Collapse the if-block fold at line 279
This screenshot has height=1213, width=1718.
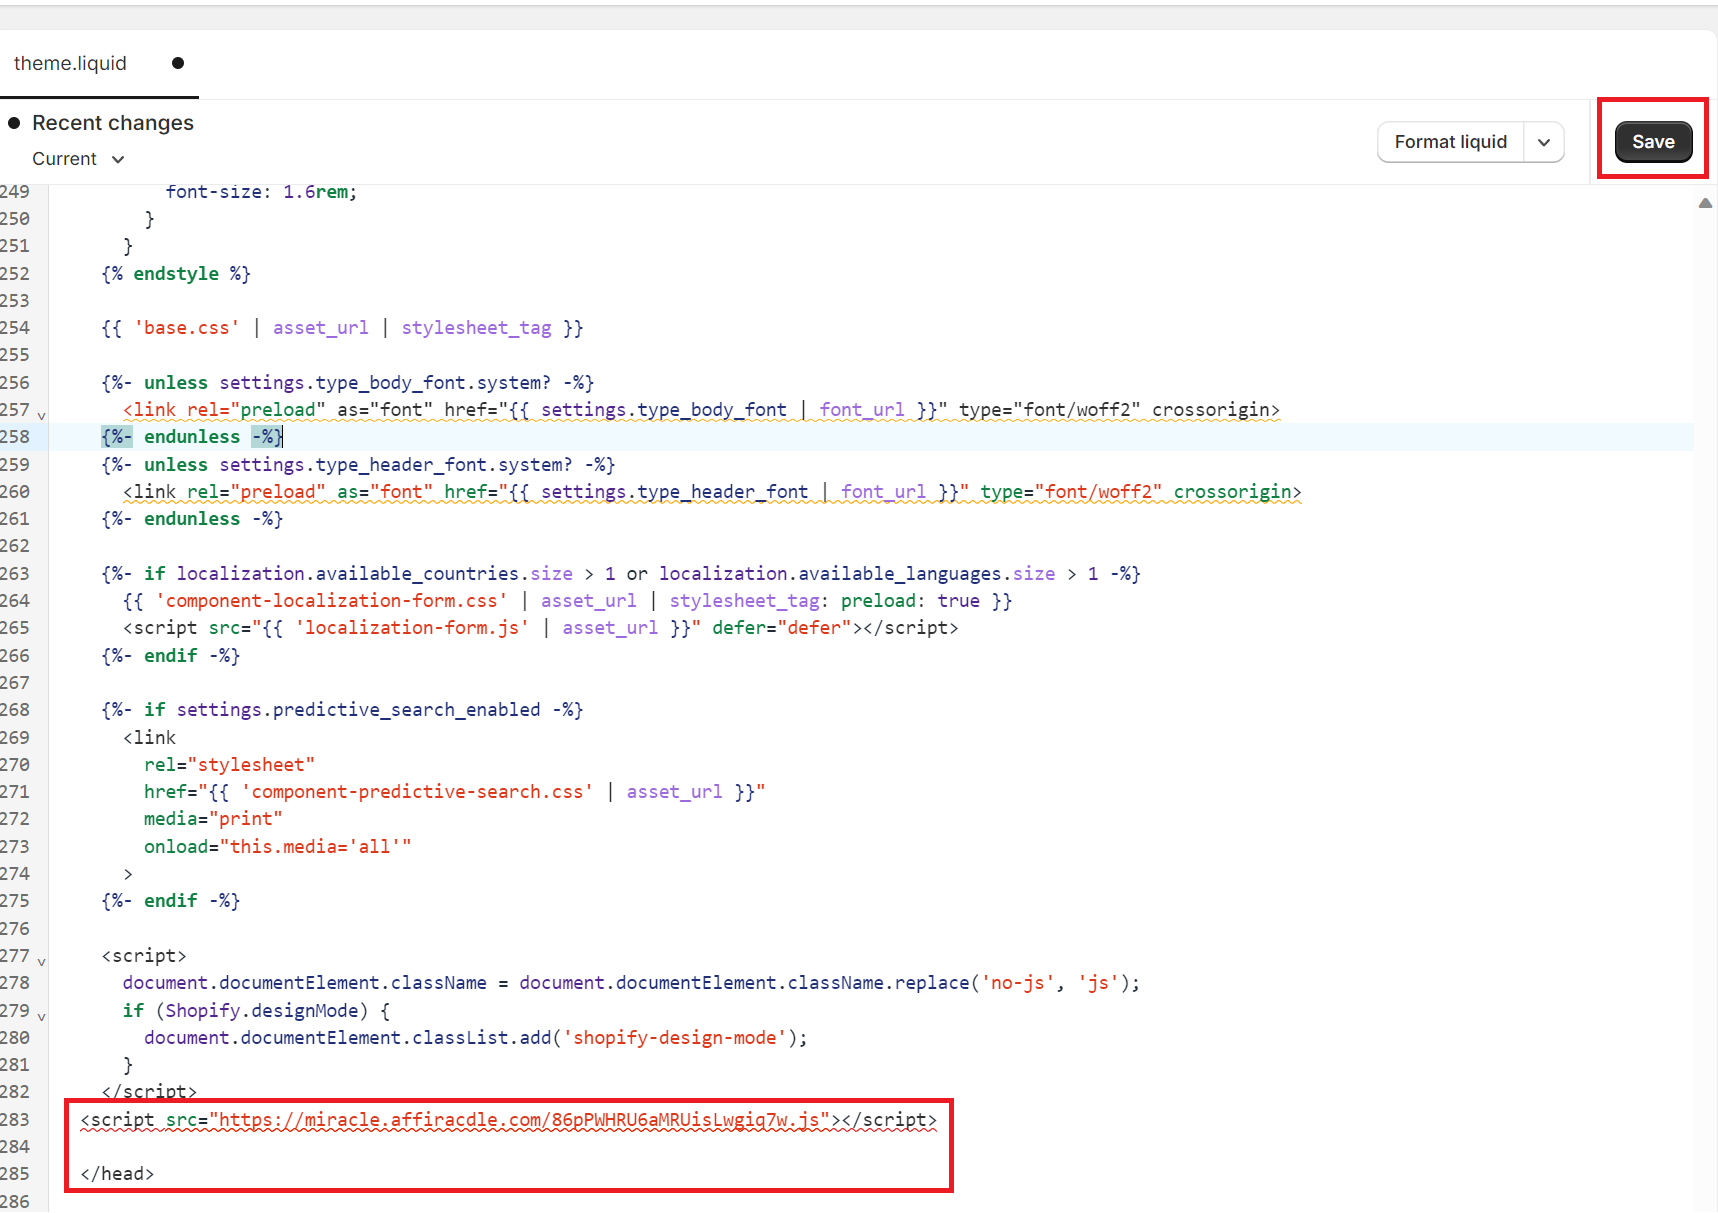point(41,1015)
